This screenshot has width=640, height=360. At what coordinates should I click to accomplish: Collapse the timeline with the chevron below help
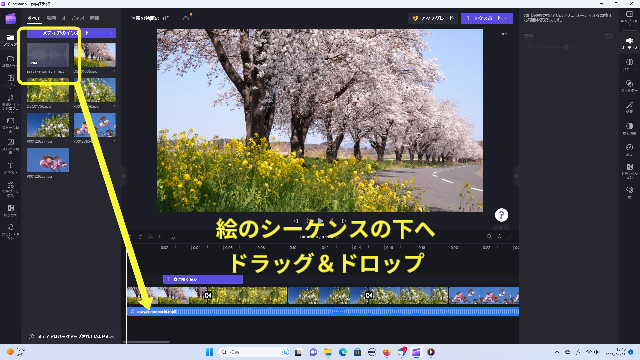[x=501, y=227]
